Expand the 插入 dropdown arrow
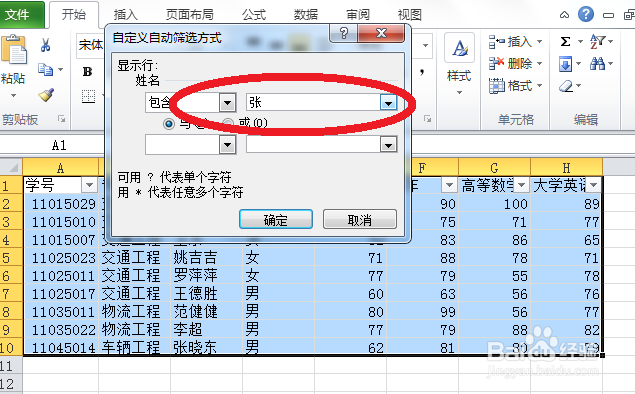The image size is (635, 394). point(539,41)
